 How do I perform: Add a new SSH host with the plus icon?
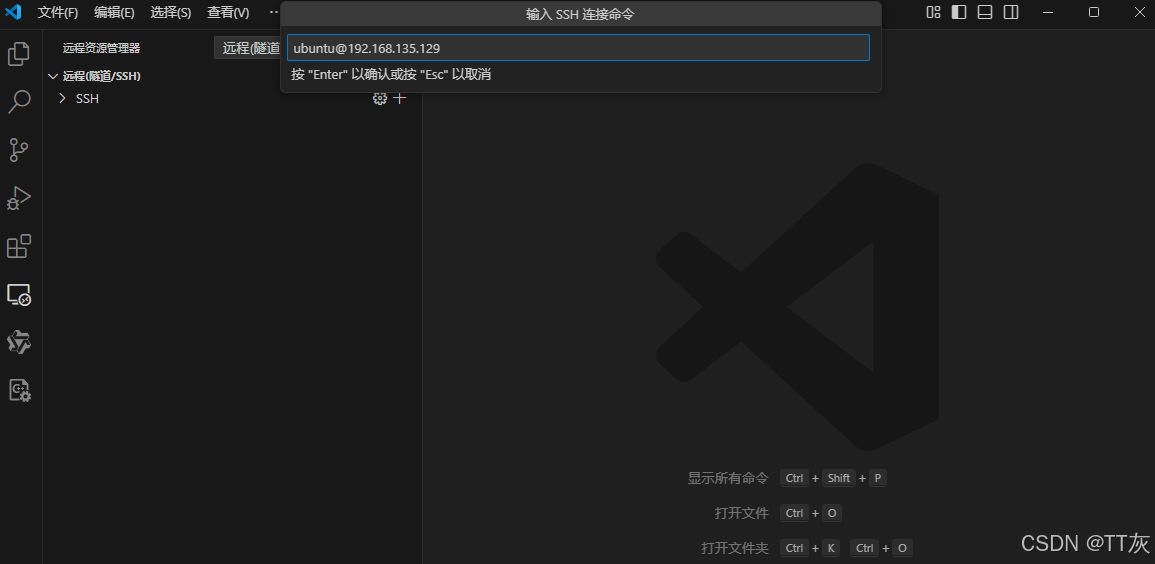tap(399, 99)
